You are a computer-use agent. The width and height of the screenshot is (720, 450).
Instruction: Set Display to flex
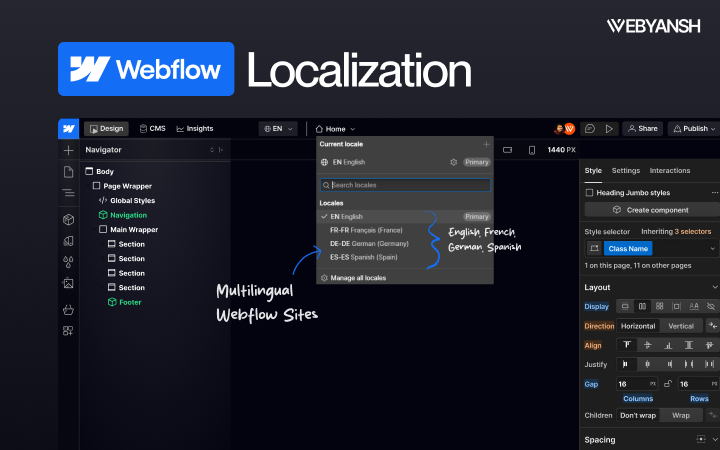[642, 306]
